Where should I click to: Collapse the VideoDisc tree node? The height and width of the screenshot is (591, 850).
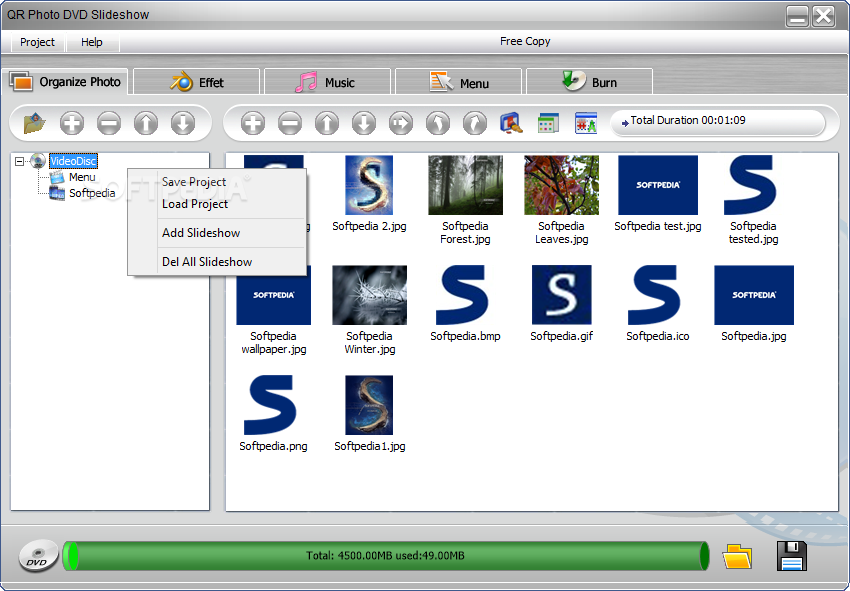[20, 161]
